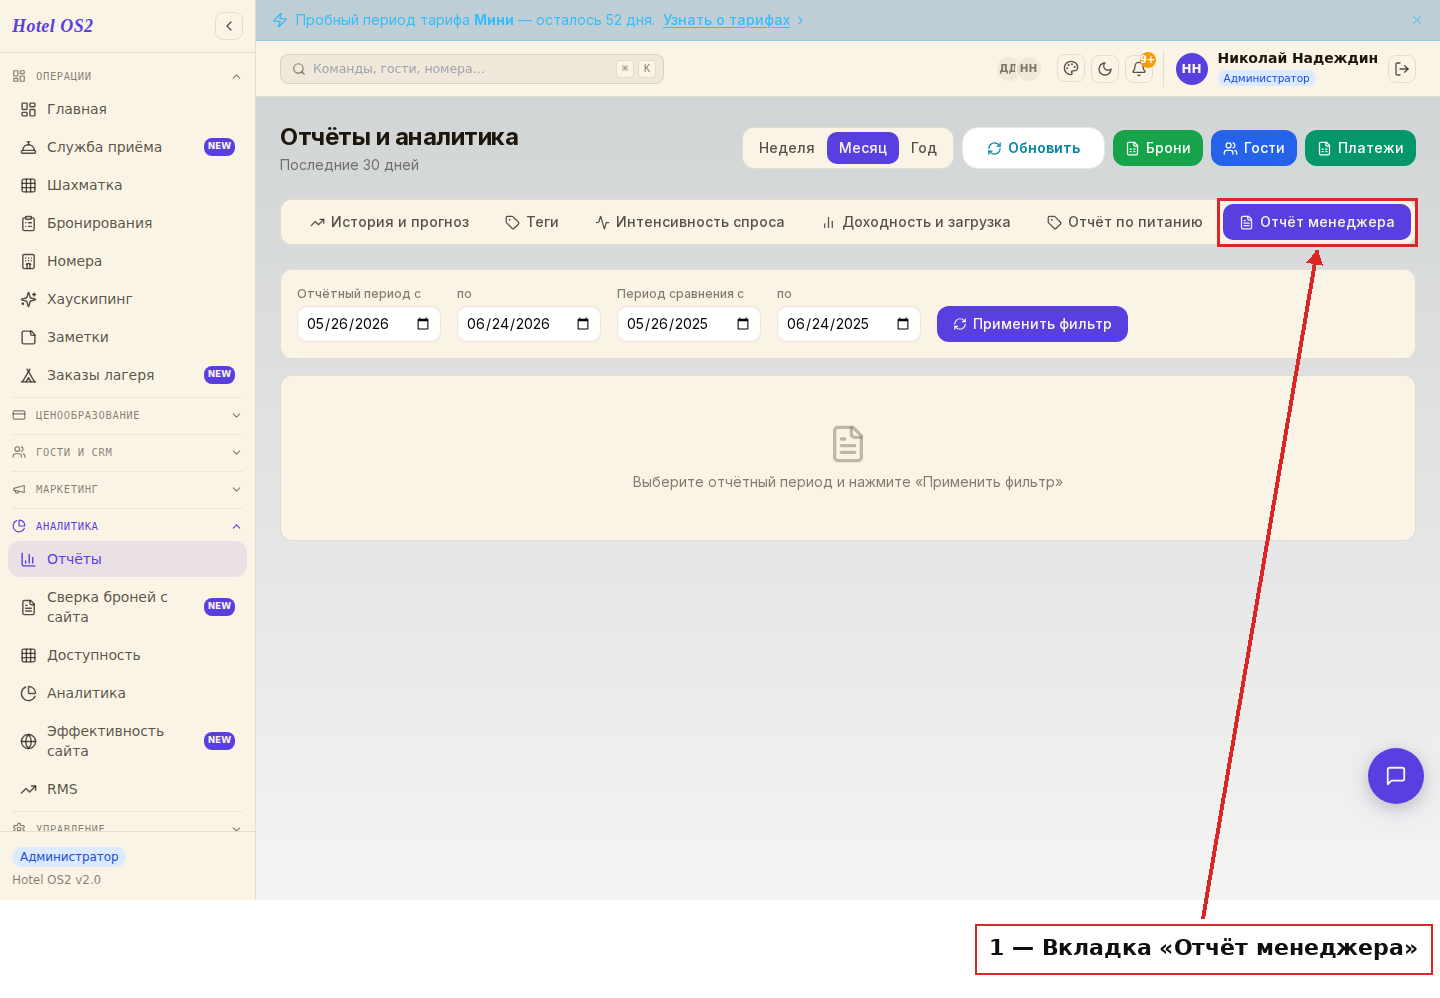Select the Неделя period option

tap(786, 148)
